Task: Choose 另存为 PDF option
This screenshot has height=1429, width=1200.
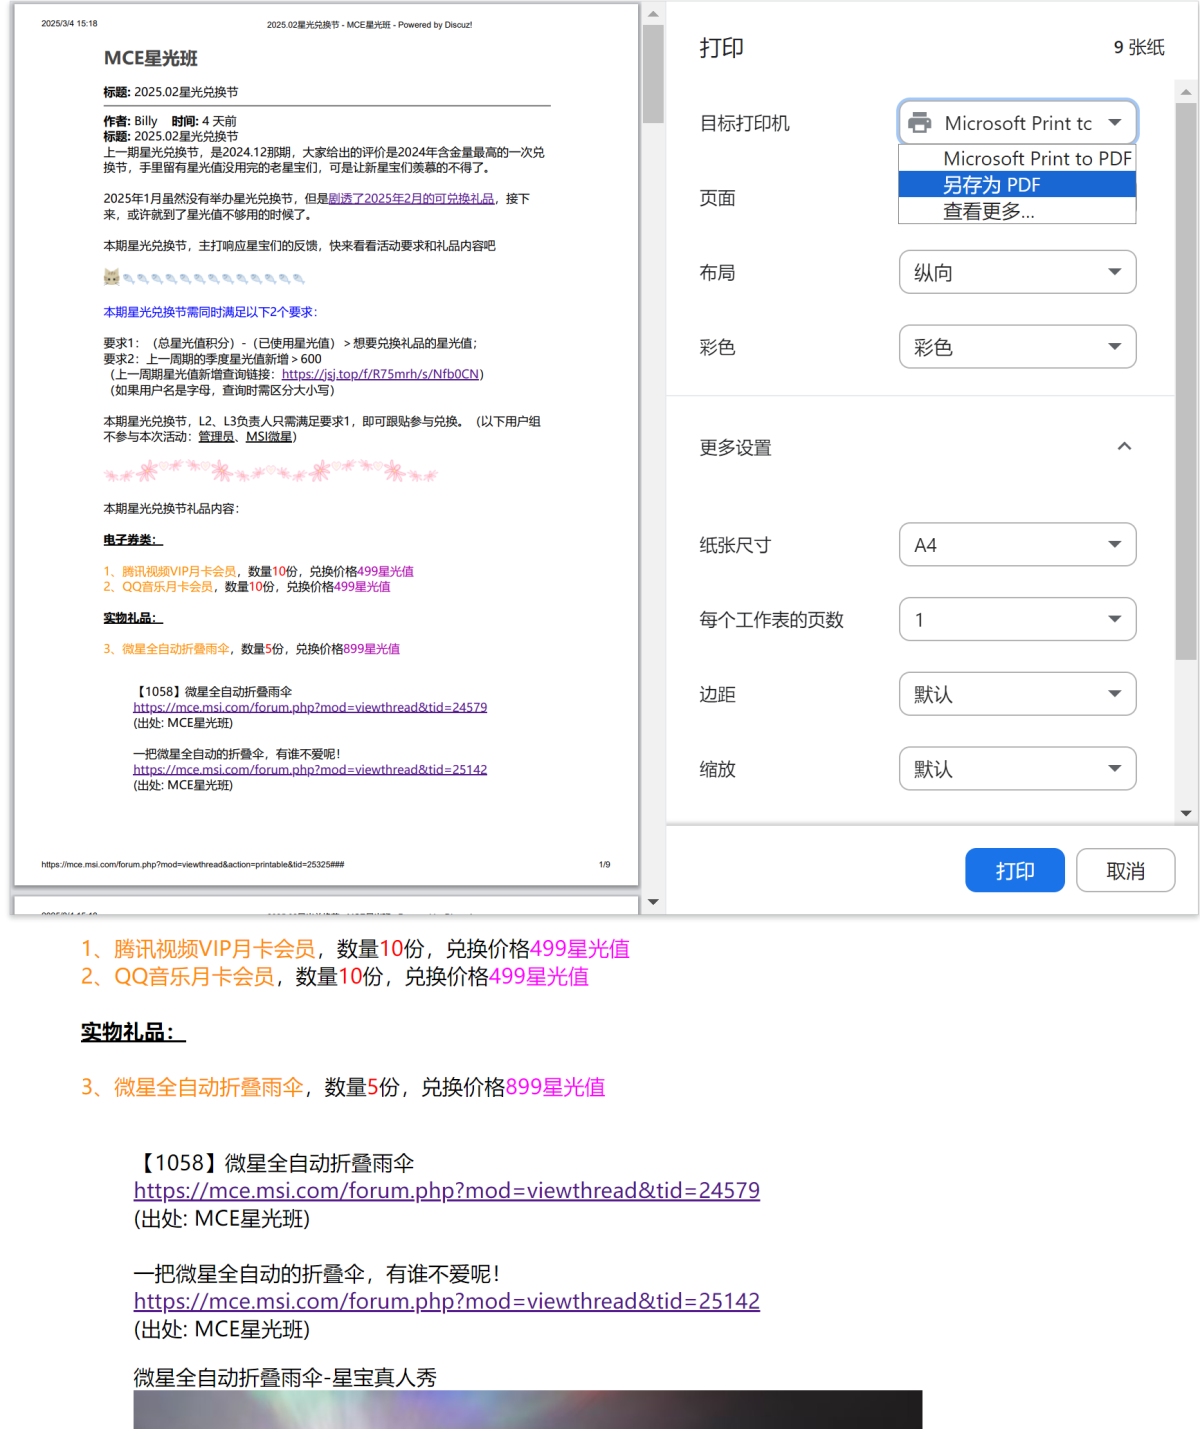Action: [x=1017, y=184]
